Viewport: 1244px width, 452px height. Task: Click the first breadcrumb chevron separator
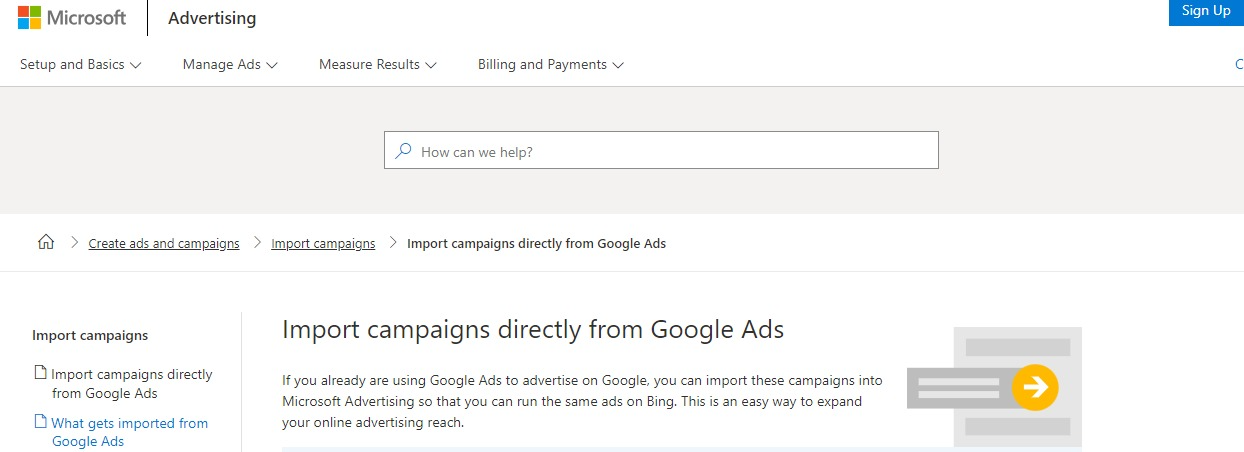click(x=74, y=243)
